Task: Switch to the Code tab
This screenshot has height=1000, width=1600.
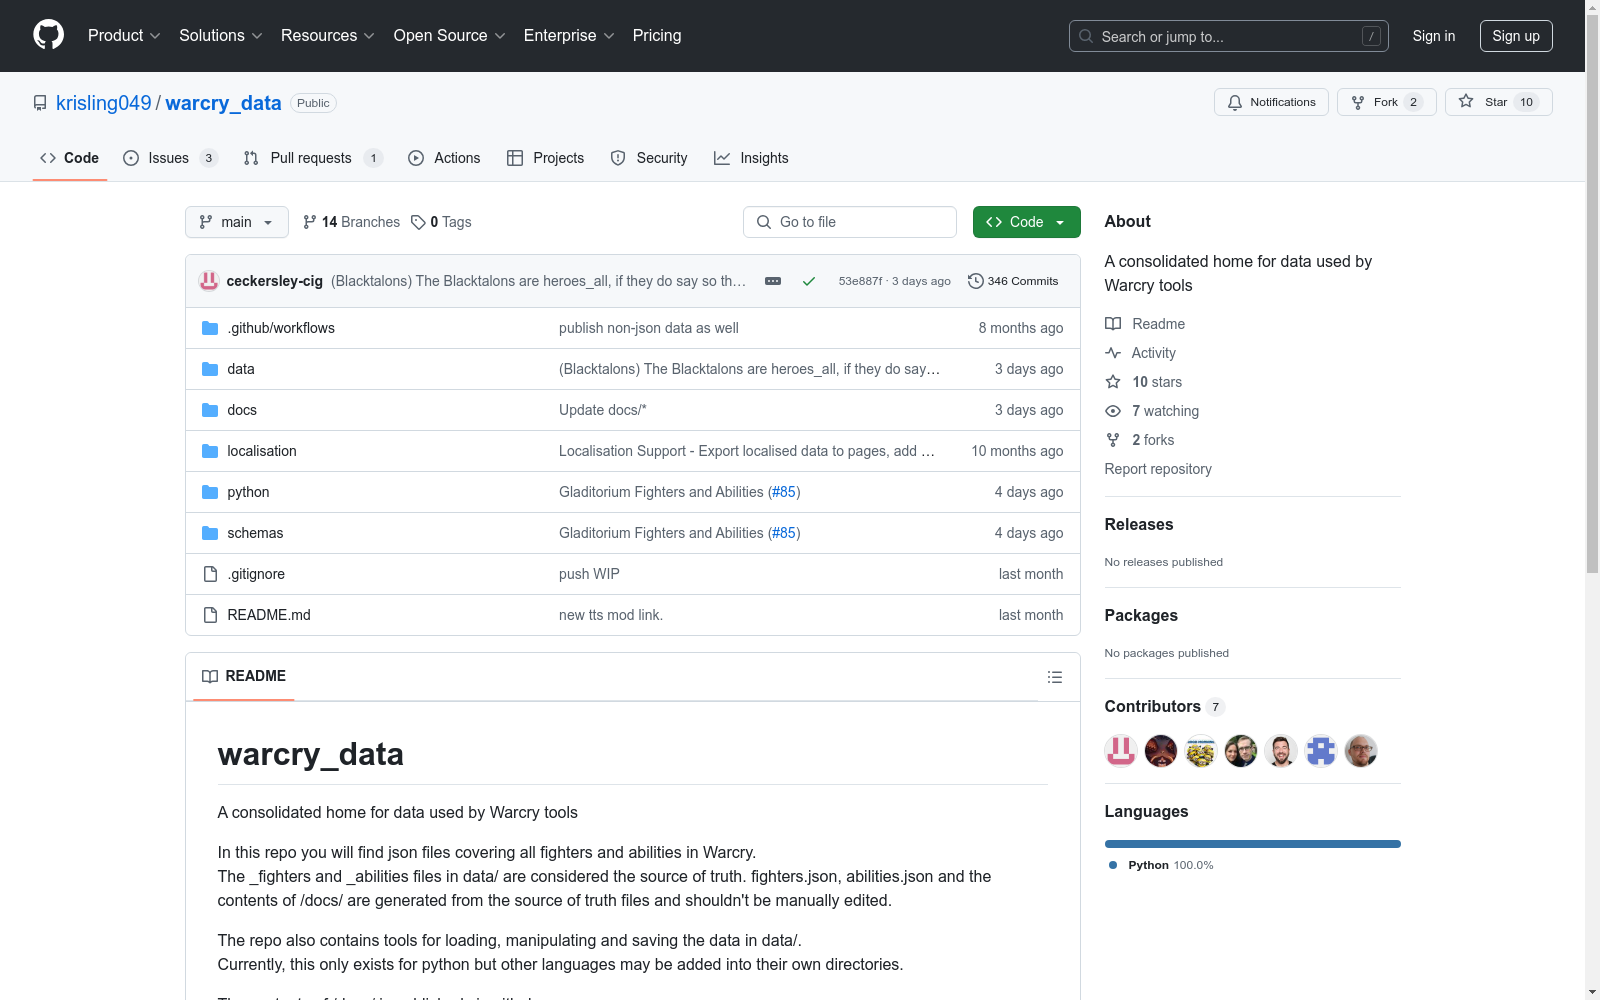Action: tap(70, 158)
